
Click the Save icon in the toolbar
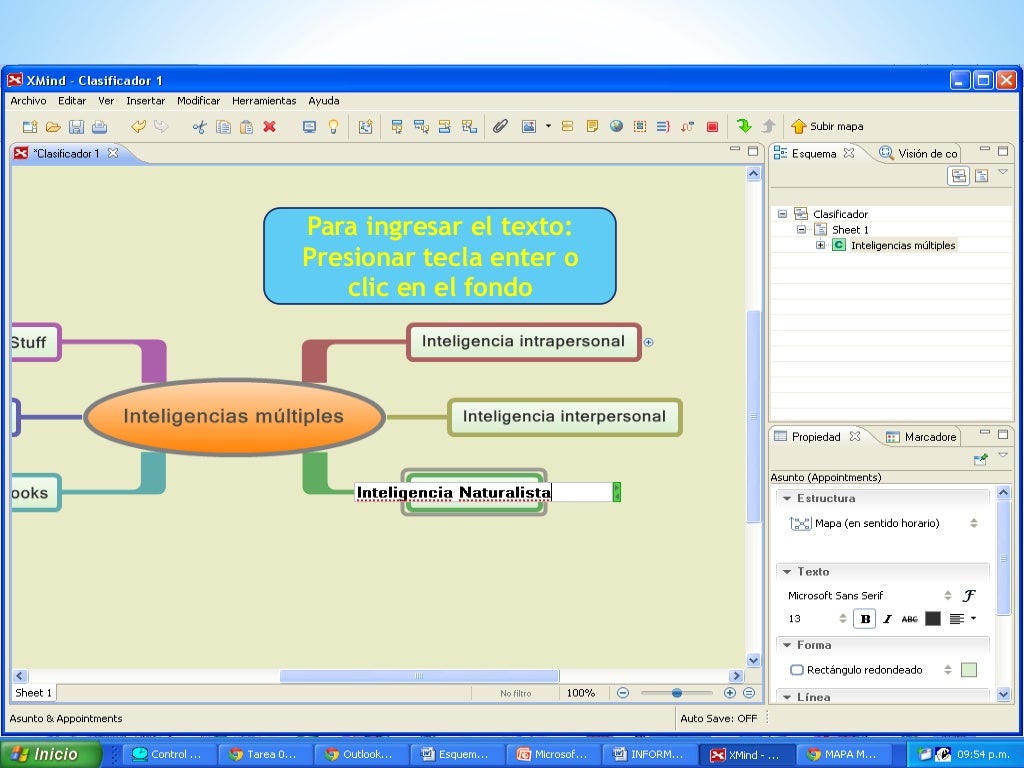click(x=76, y=127)
